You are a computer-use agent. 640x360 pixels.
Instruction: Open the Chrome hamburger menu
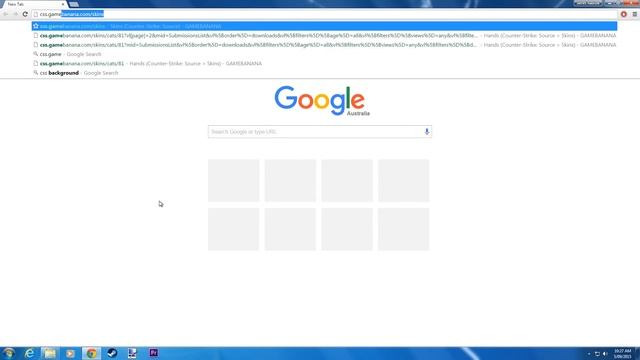click(635, 14)
